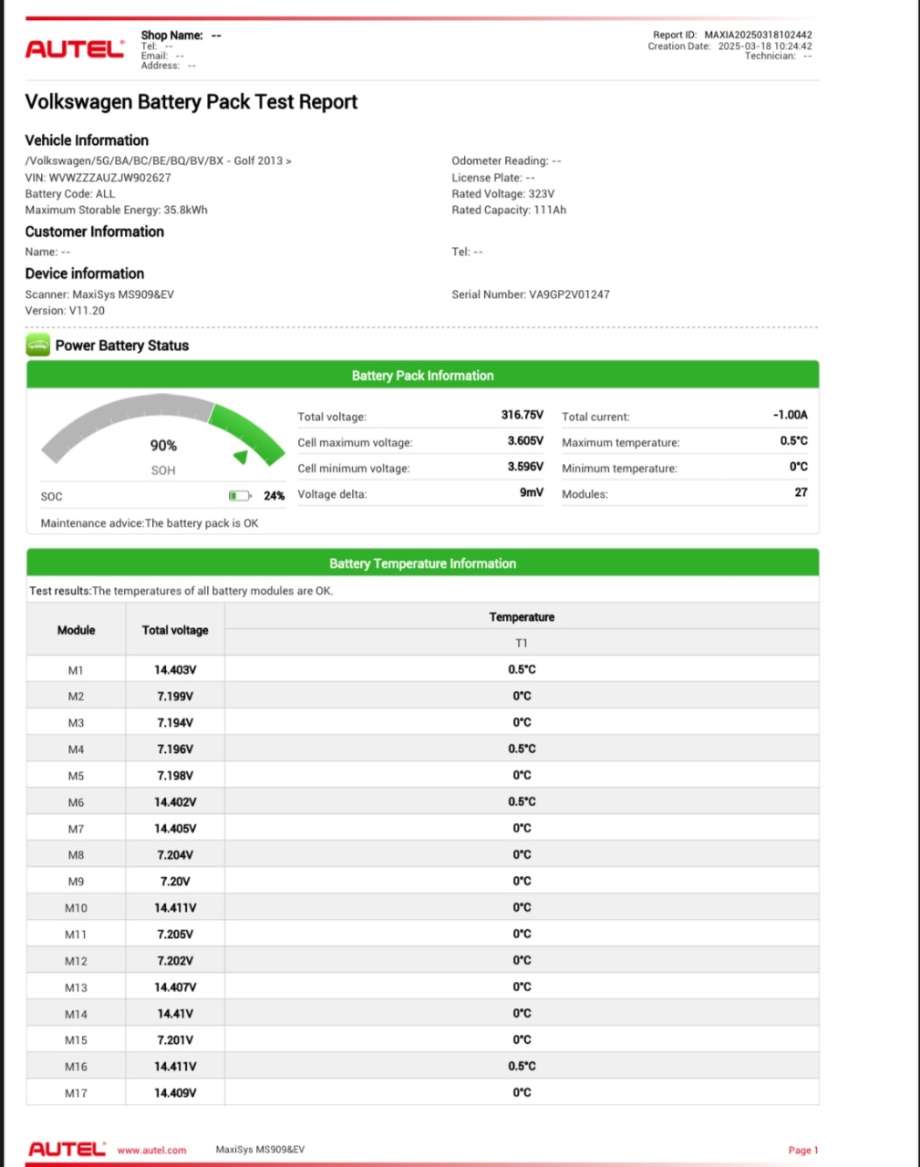Click the Module column header
The height and width of the screenshot is (1167, 920).
point(76,630)
